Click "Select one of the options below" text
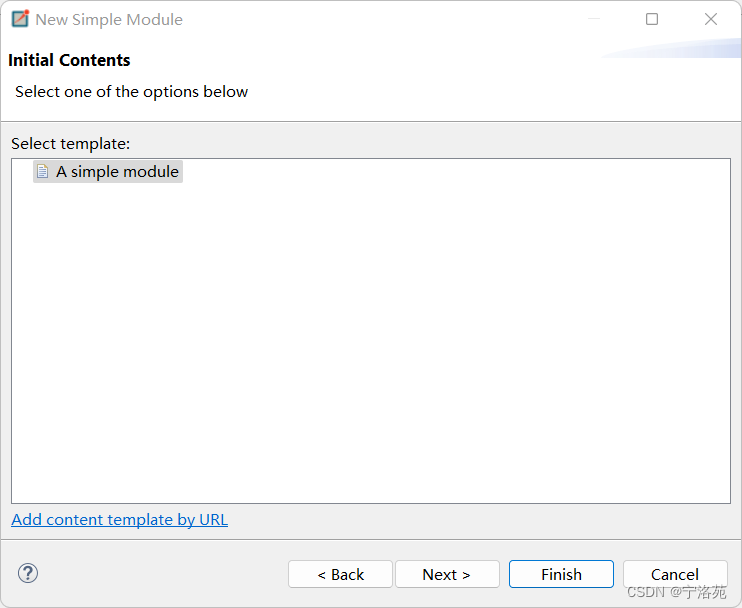Viewport: 742px width, 608px height. click(x=132, y=91)
